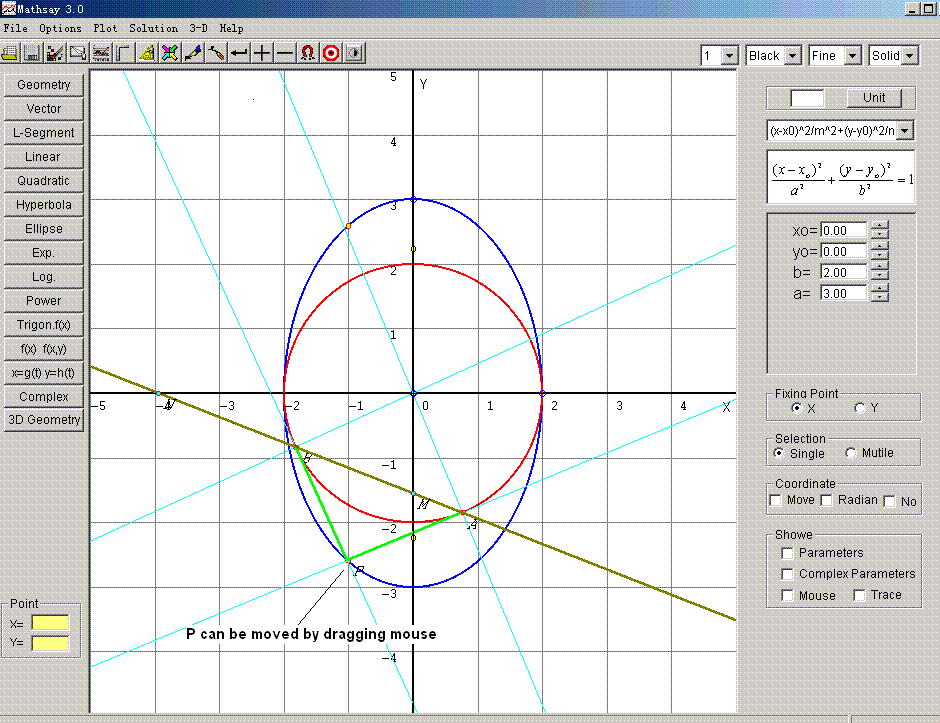The image size is (940, 723).
Task: Open the ellipse equation formula dropdown
Action: [x=905, y=130]
